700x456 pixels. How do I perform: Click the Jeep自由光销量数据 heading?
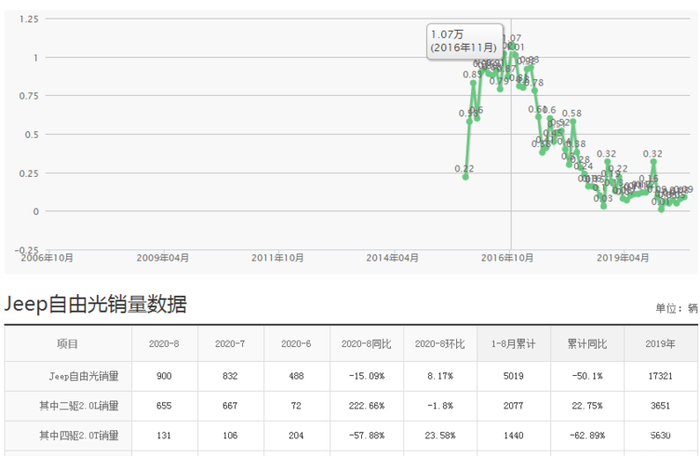(x=96, y=304)
